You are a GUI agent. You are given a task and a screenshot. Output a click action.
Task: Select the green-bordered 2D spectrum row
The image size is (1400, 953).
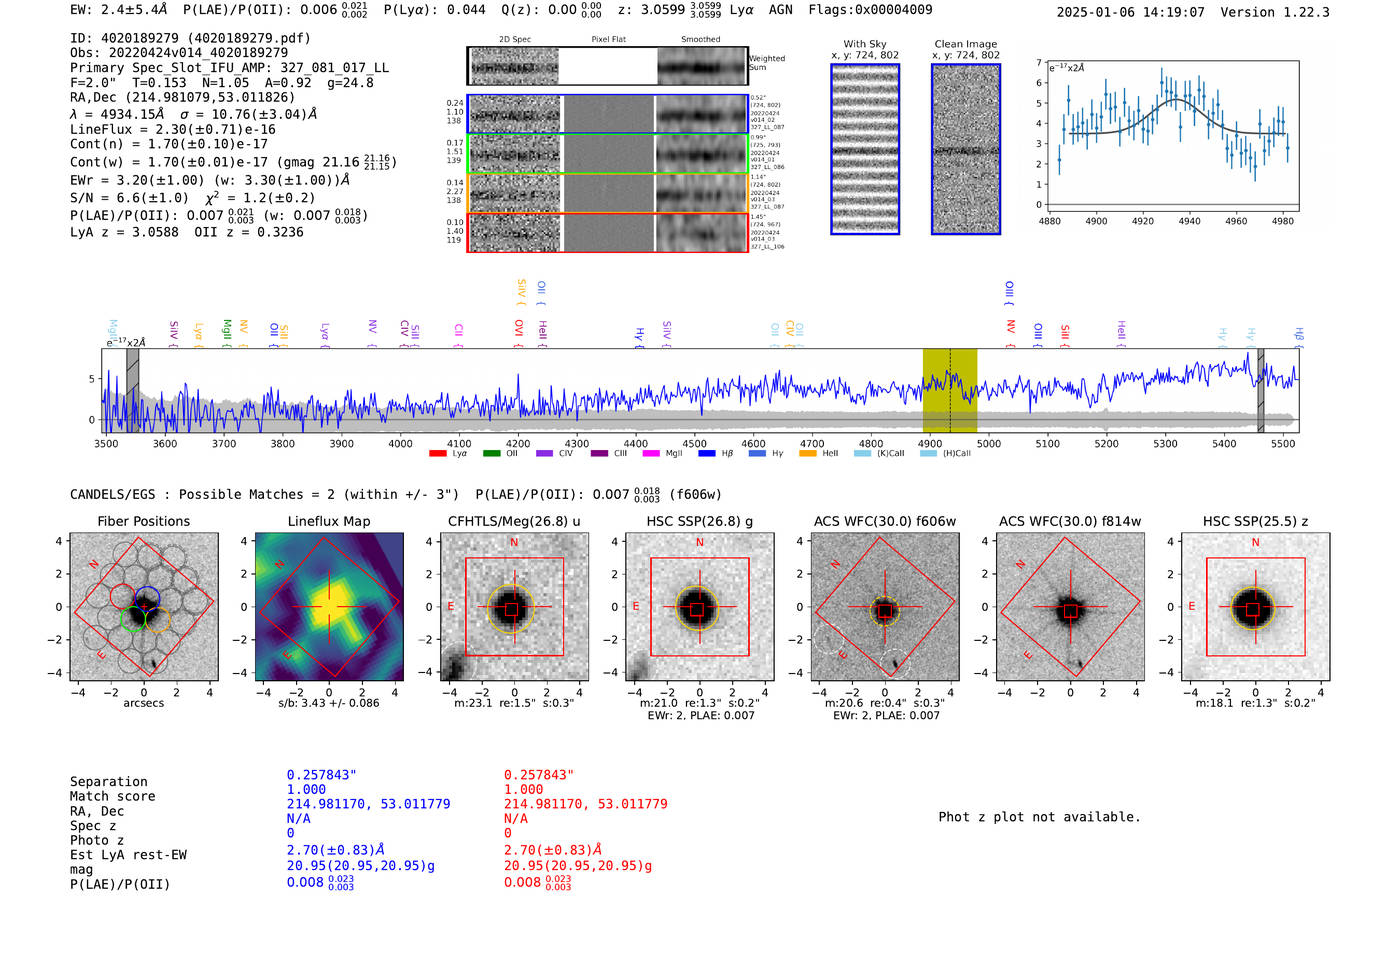tap(608, 154)
